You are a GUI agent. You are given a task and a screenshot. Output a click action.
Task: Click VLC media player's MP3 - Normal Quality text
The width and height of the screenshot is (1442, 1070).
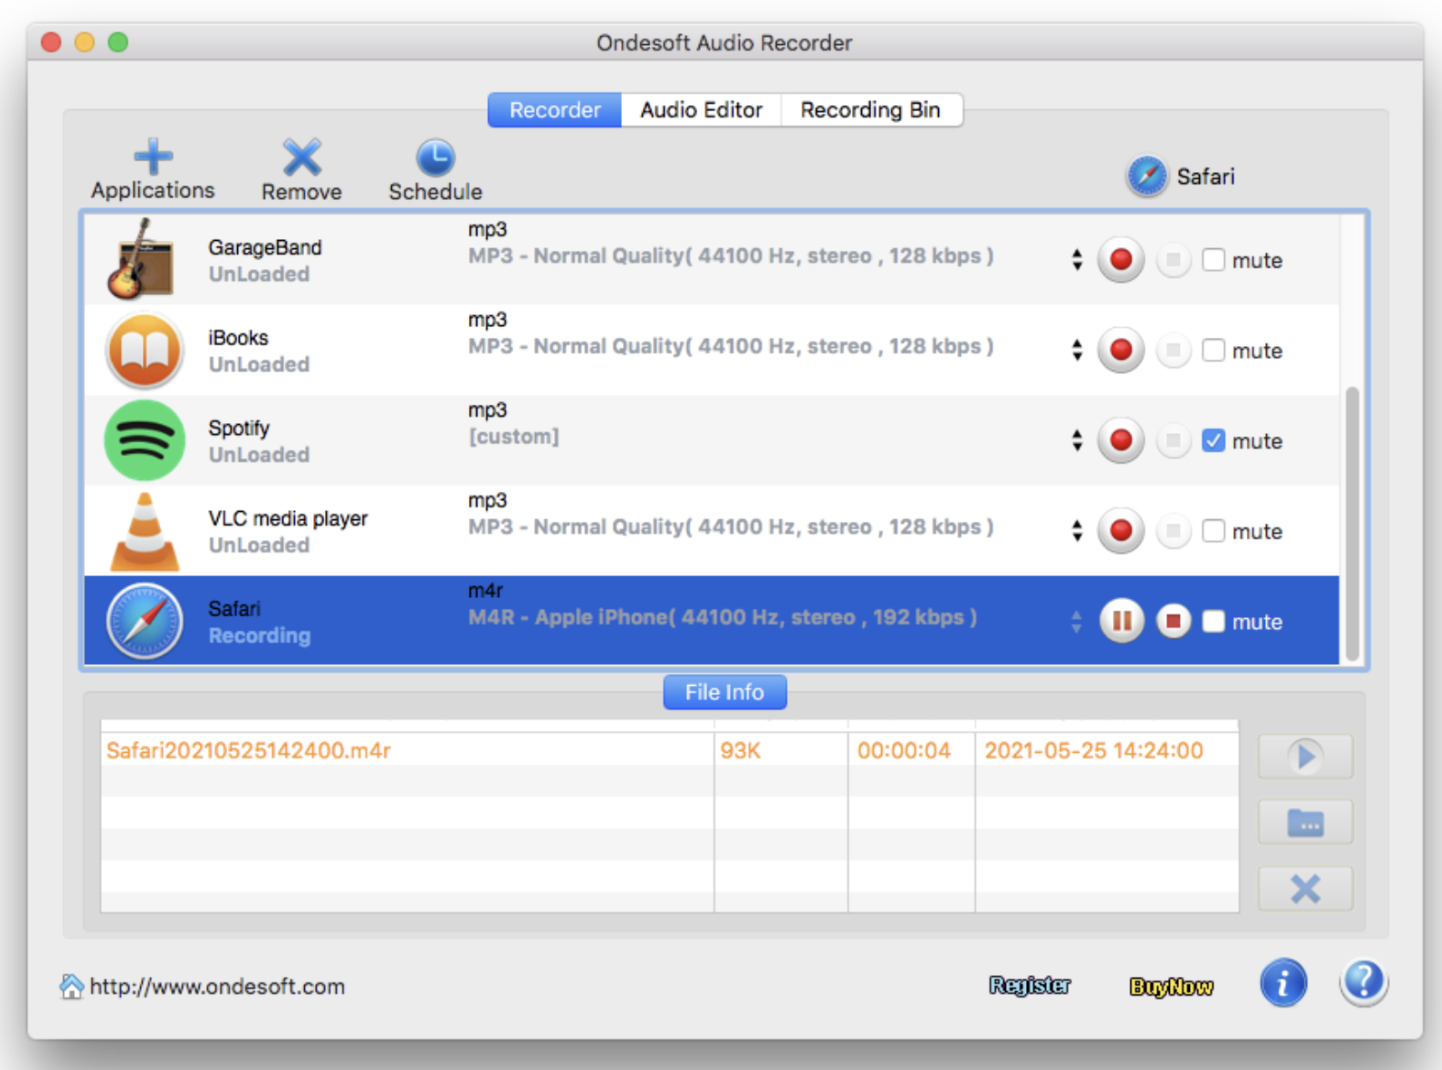click(731, 527)
